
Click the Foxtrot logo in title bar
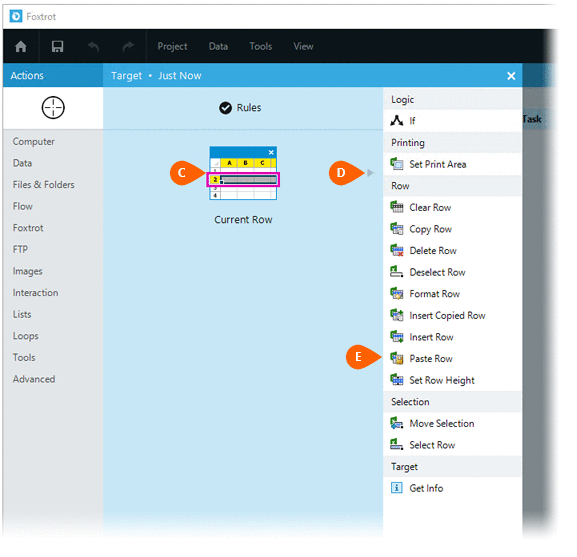[16, 17]
